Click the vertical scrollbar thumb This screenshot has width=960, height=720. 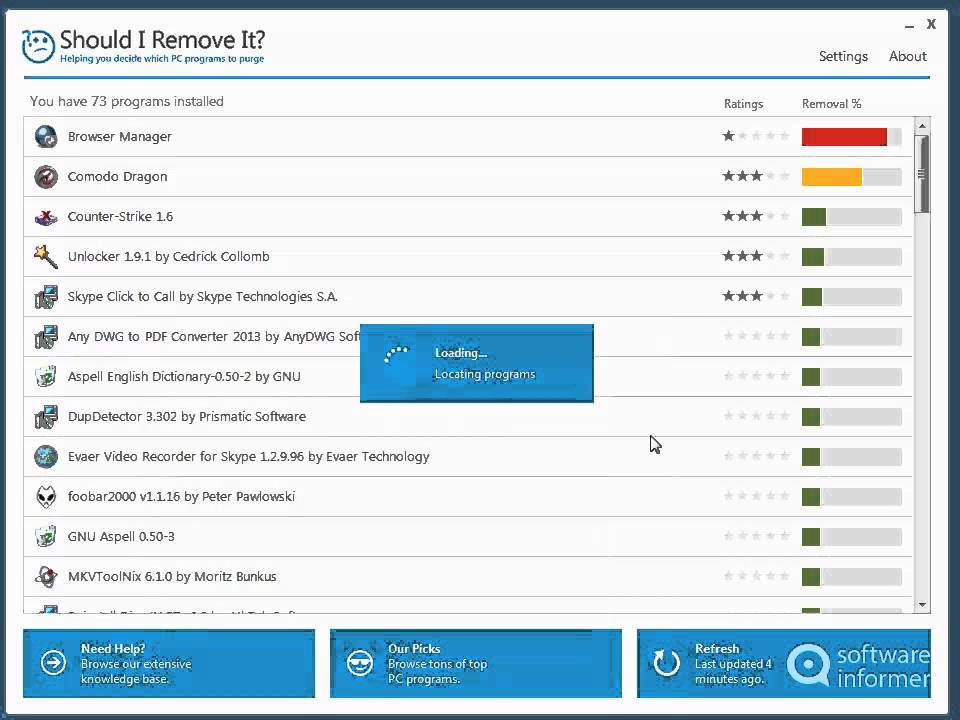tap(922, 174)
